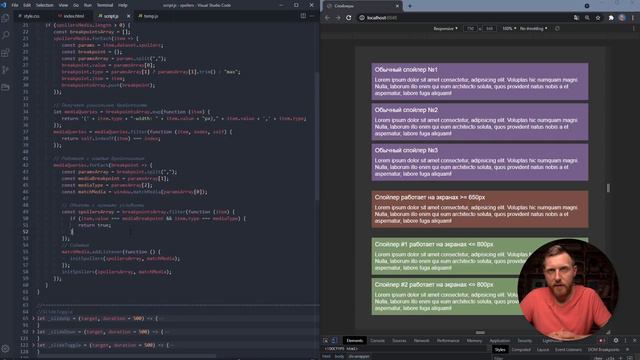The height and width of the screenshot is (360, 640).
Task: Open File menu in VS Code
Action: point(15,5)
